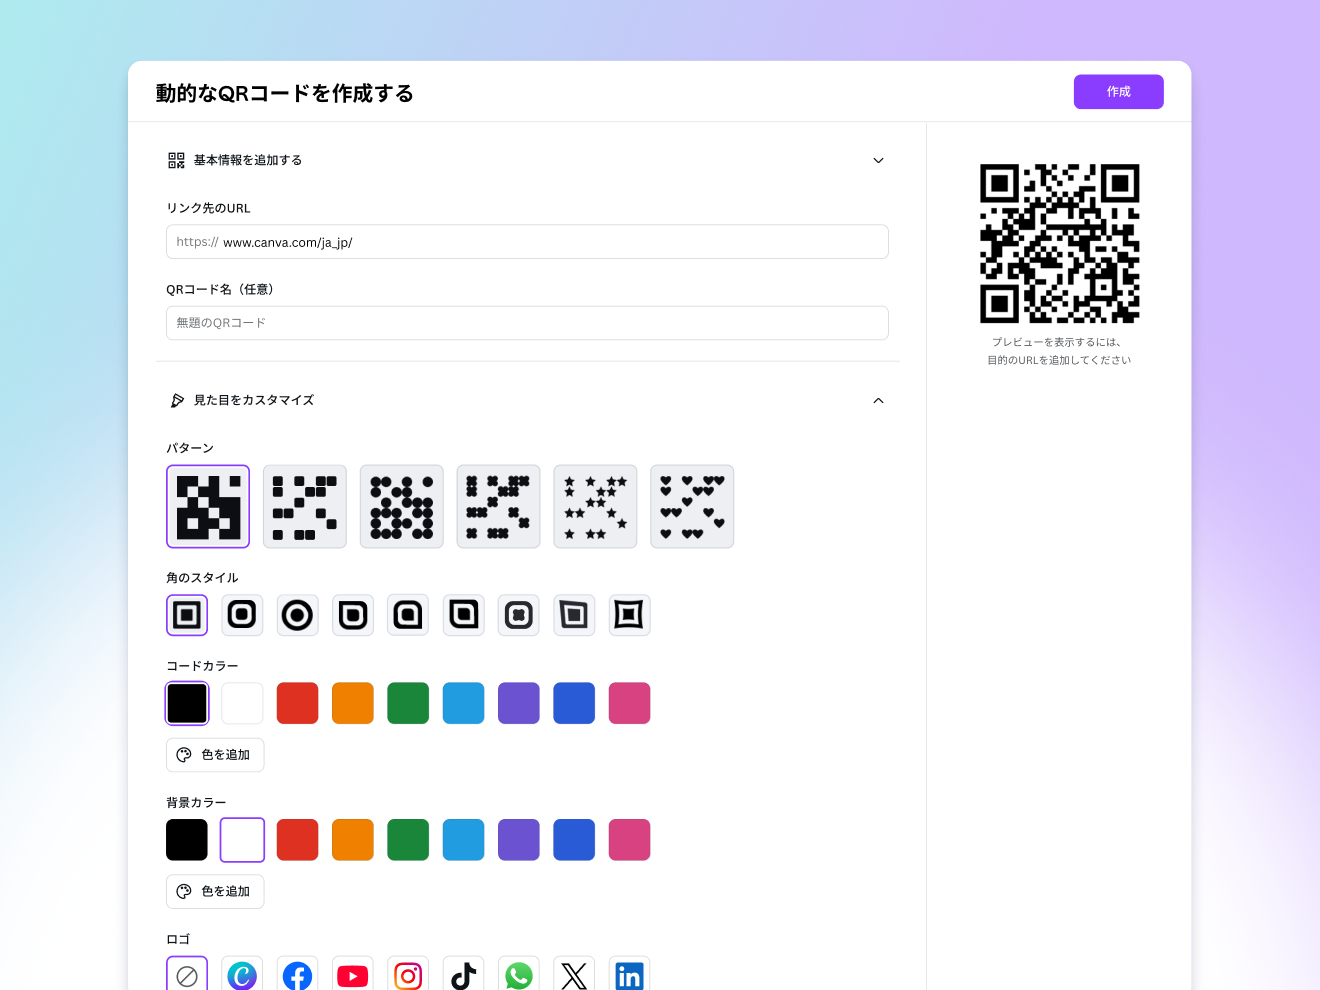Select the Canva logo option
This screenshot has width=1320, height=990.
click(242, 975)
